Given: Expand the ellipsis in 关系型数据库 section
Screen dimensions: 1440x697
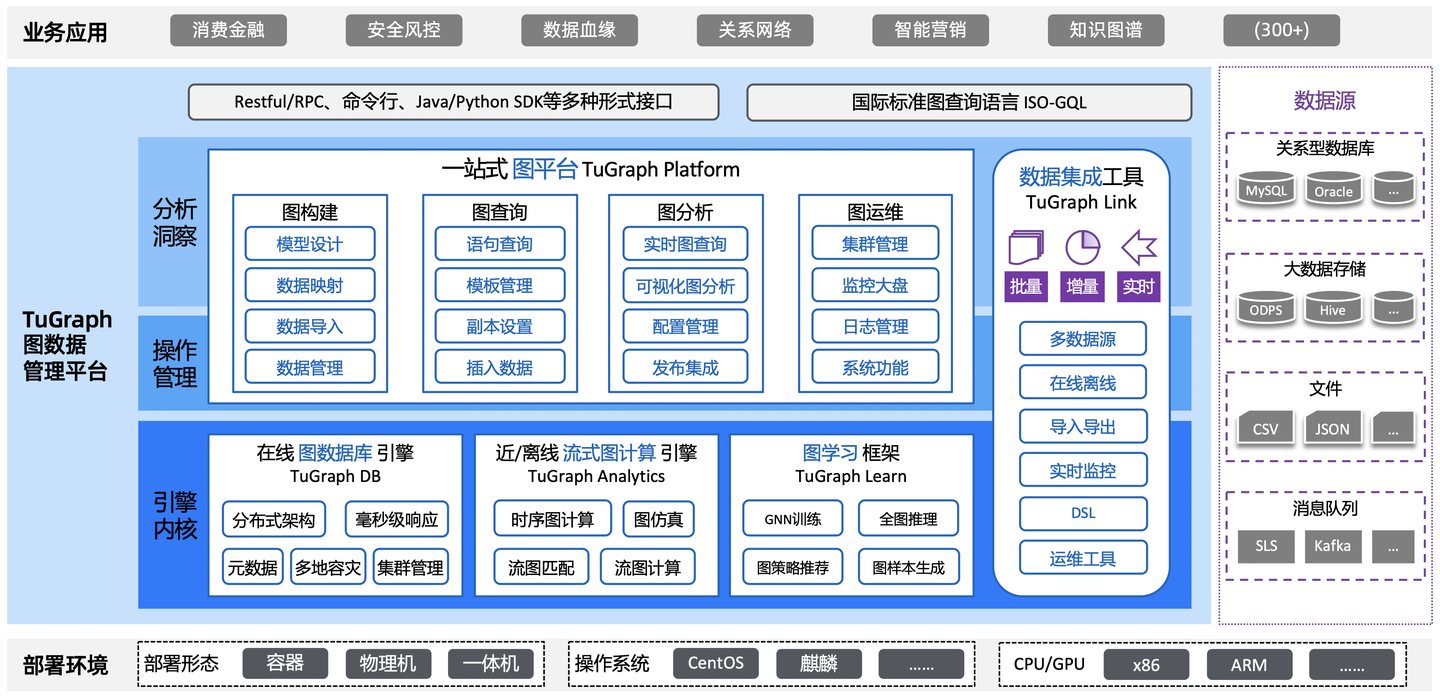Looking at the screenshot, I should tap(1392, 189).
